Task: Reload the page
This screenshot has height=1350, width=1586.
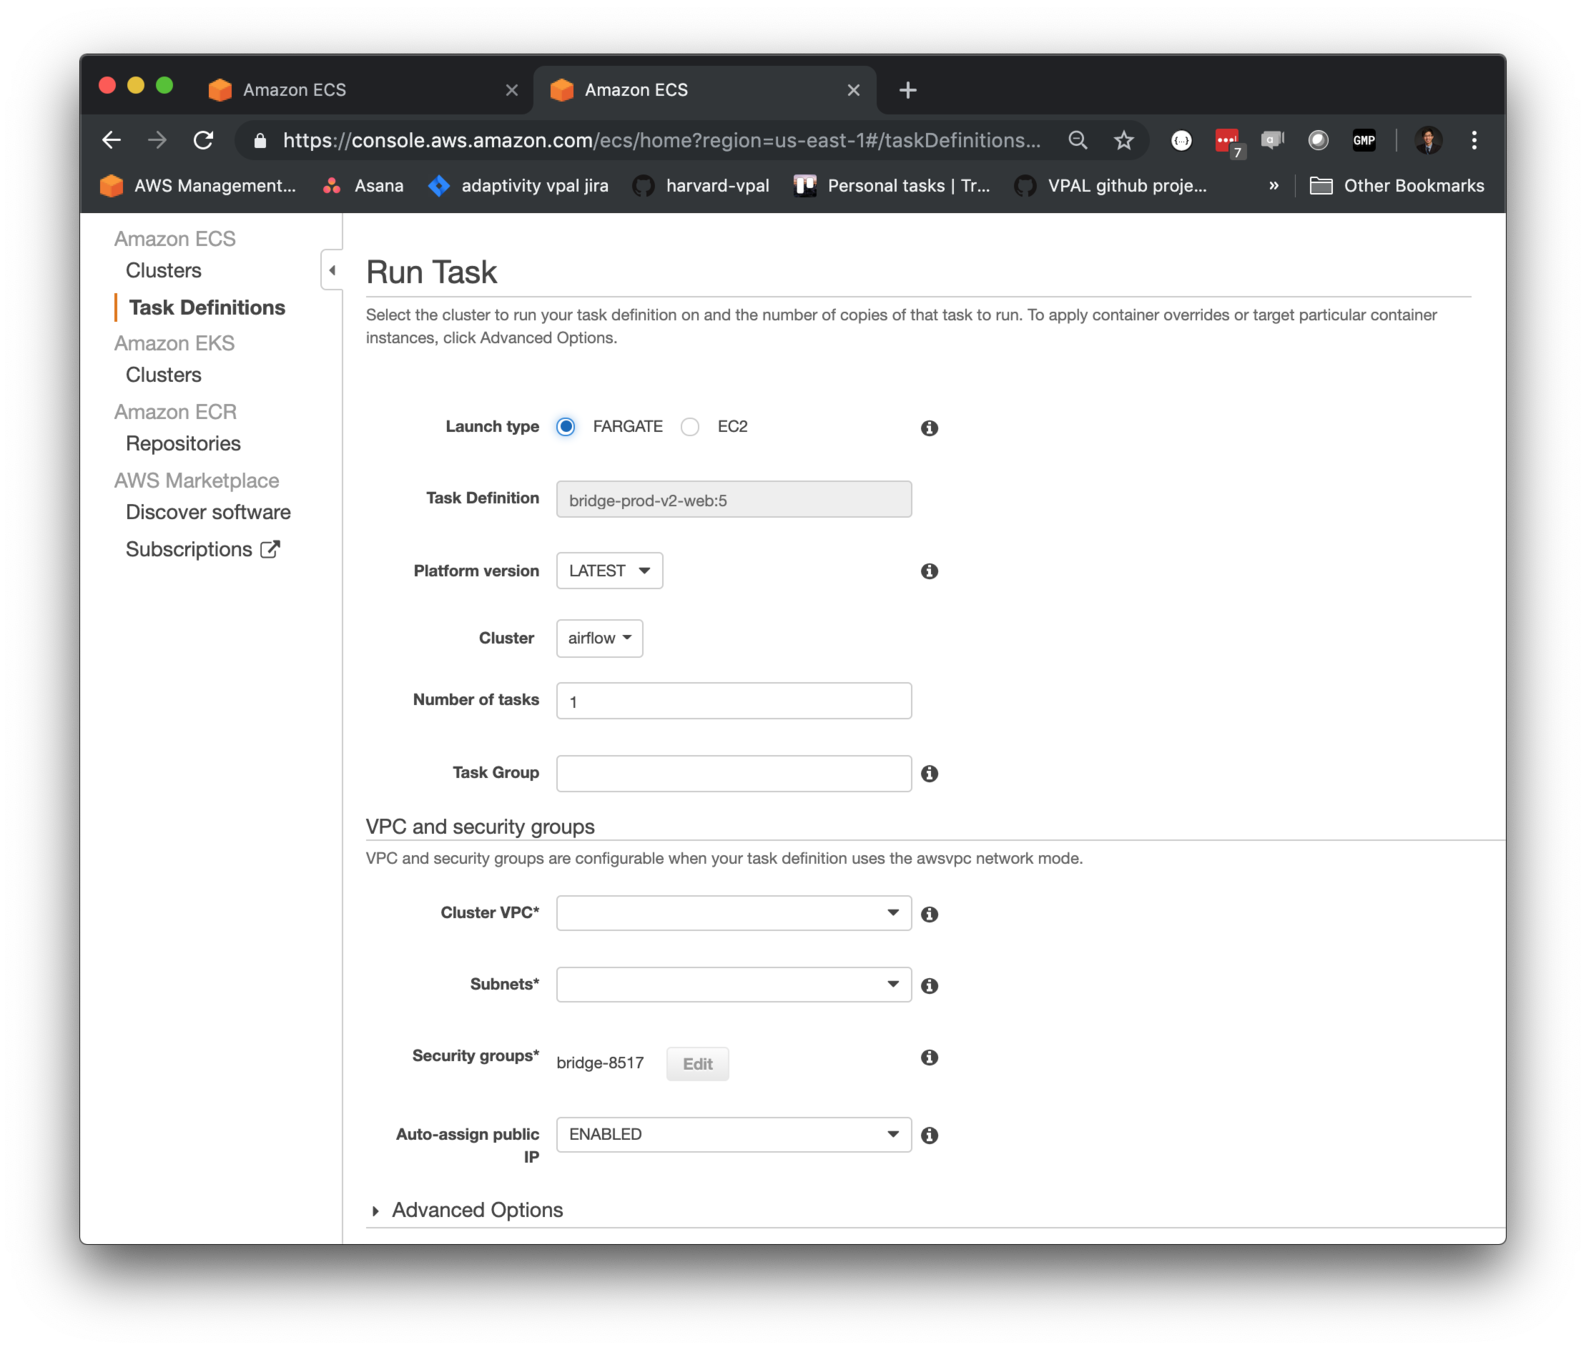Action: click(203, 140)
